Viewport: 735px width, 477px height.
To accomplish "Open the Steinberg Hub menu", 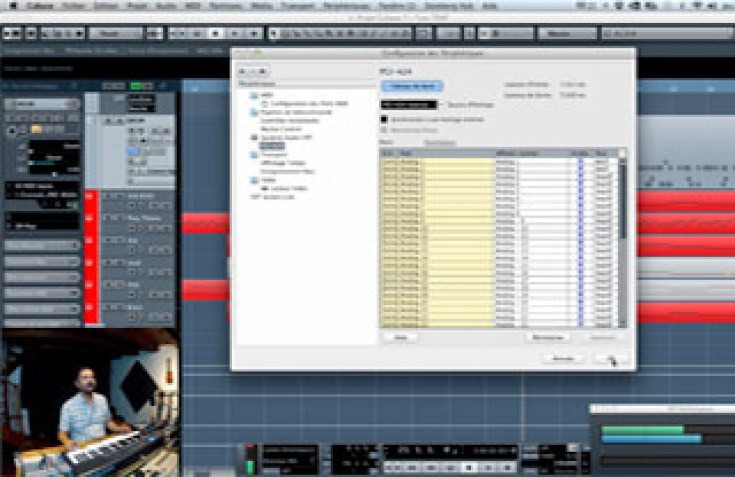I will pos(448,6).
